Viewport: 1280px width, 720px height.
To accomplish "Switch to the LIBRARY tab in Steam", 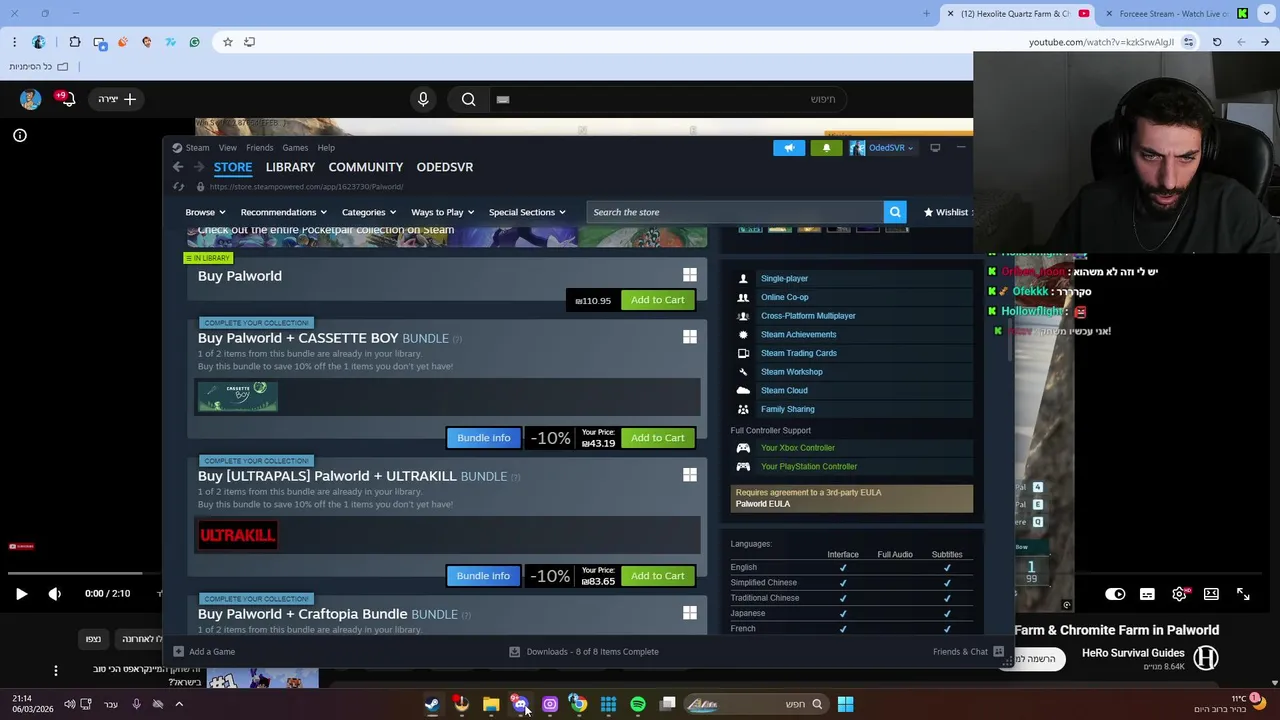I will pos(290,167).
